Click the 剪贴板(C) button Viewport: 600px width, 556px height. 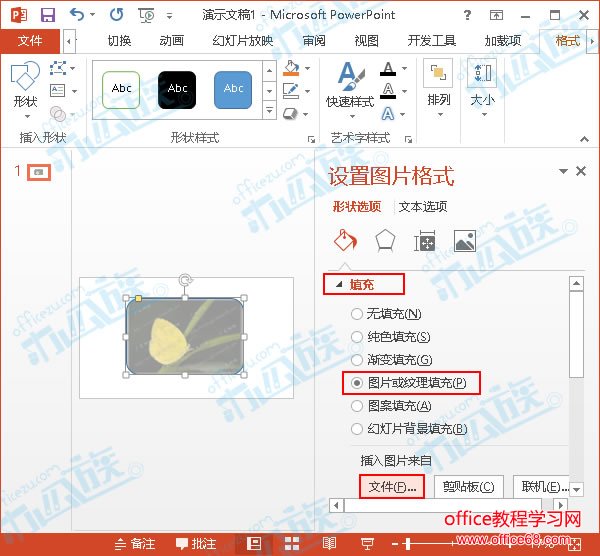[468, 486]
